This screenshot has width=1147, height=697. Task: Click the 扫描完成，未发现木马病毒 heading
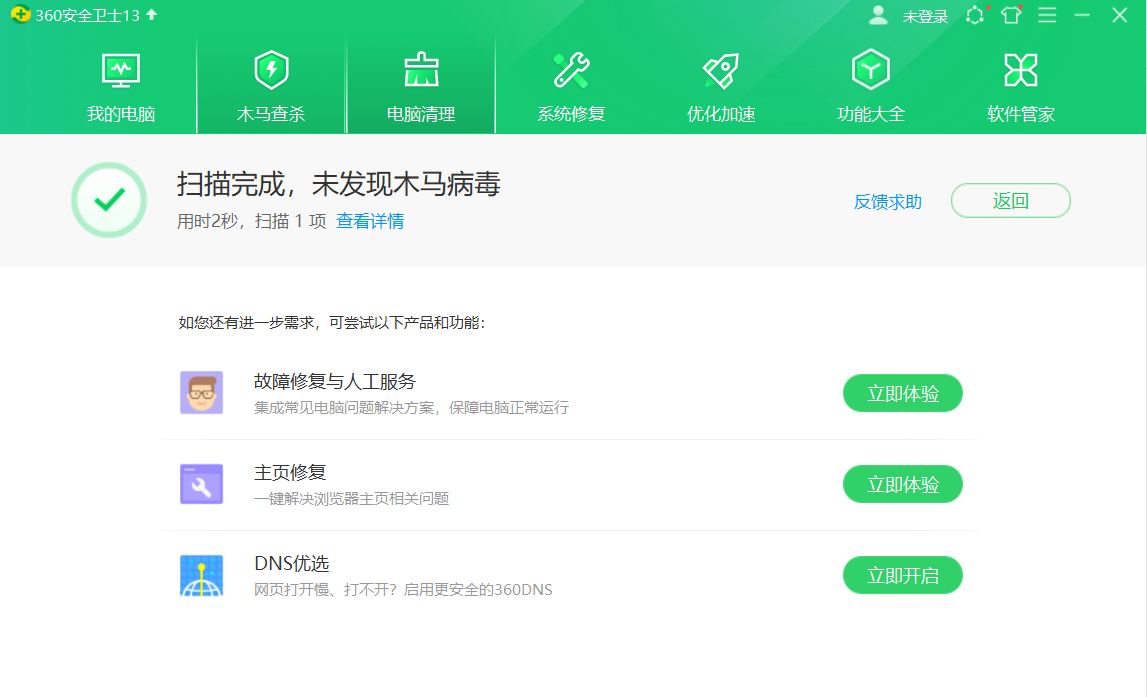(339, 184)
